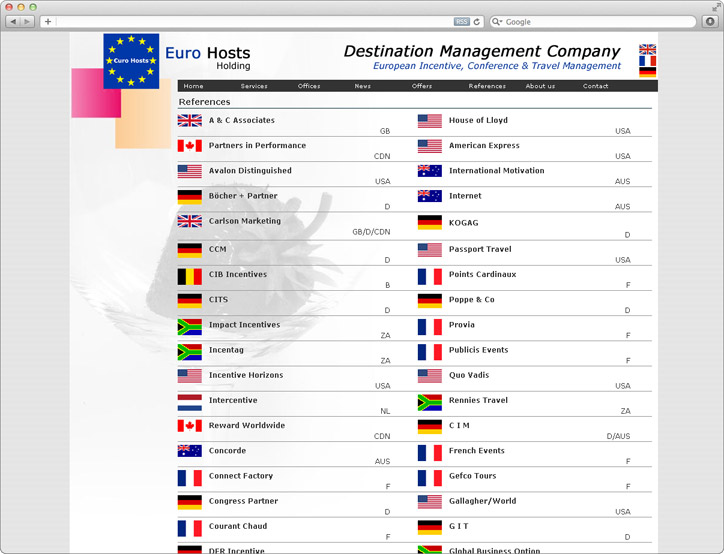Image resolution: width=724 pixels, height=554 pixels.
Task: Click the downloads button right of search field
Action: coord(710,22)
